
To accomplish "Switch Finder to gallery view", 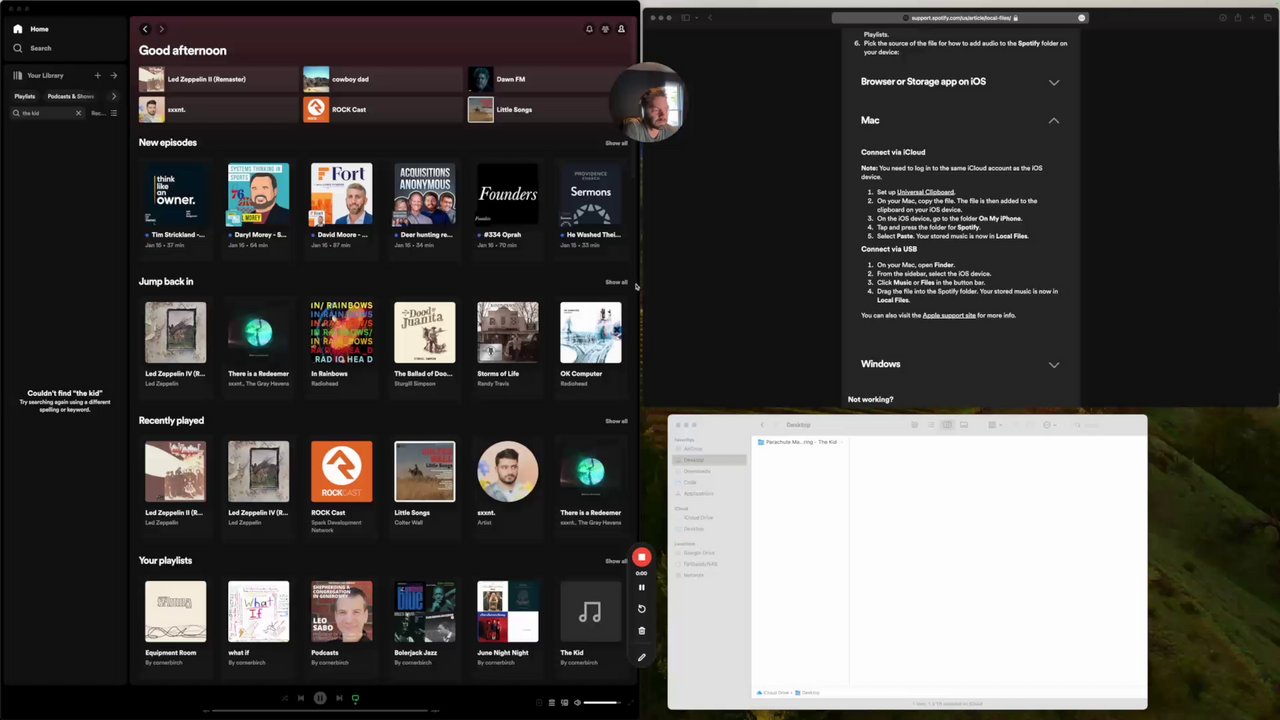I will tap(964, 425).
